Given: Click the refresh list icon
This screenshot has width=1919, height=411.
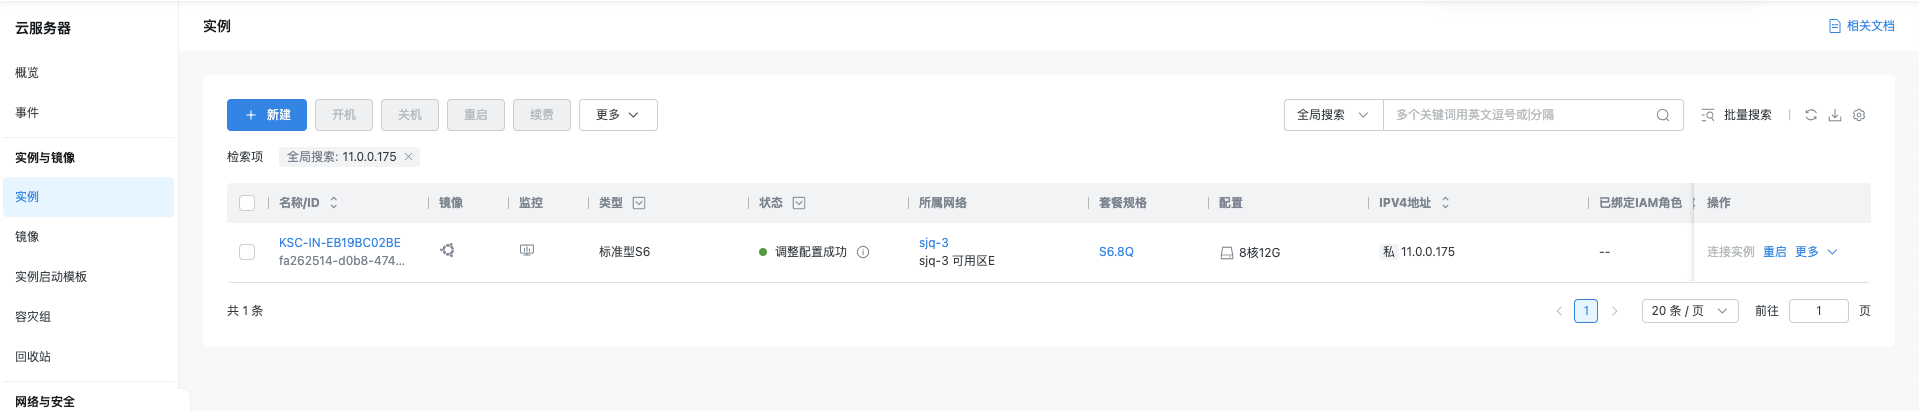Looking at the screenshot, I should 1811,115.
